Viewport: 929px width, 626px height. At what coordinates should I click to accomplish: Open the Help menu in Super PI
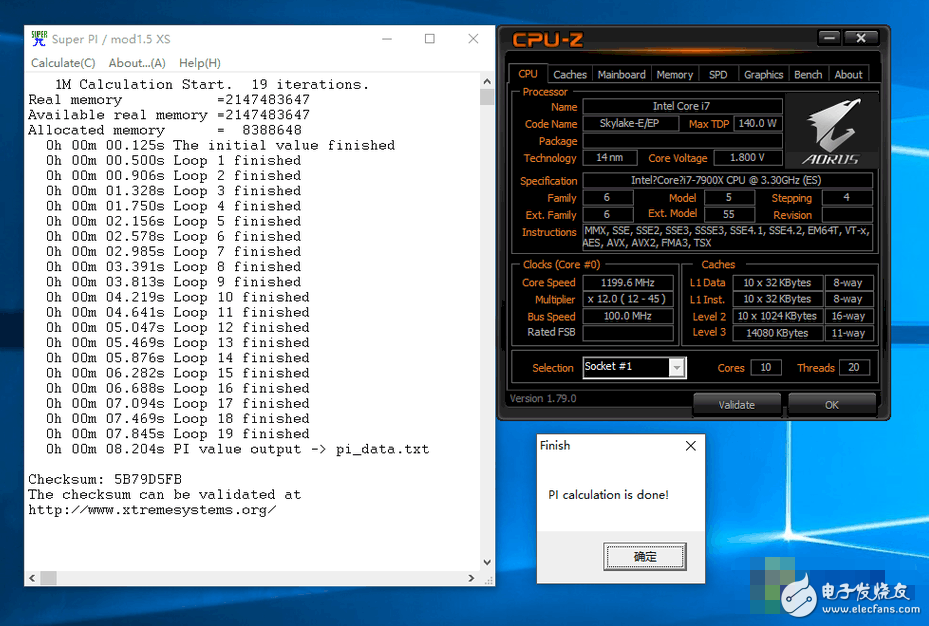(200, 62)
